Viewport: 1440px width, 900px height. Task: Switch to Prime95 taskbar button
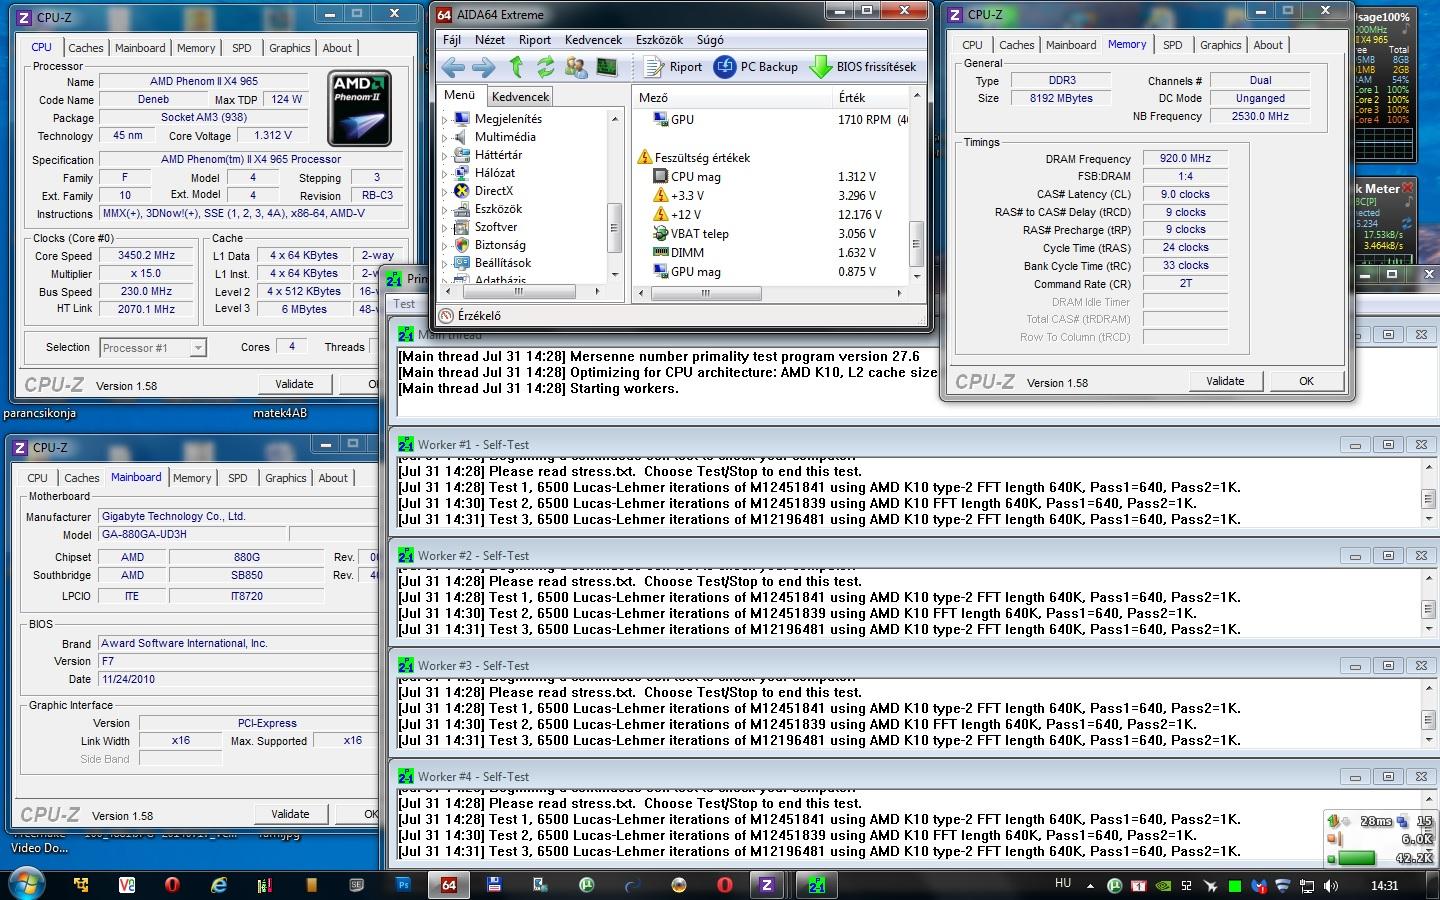pos(817,885)
